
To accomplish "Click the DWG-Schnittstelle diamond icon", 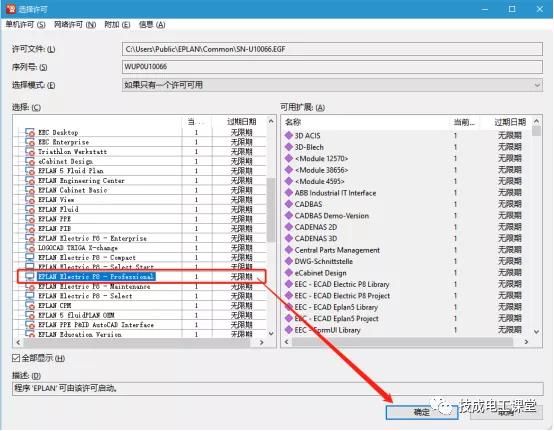I will point(289,261).
